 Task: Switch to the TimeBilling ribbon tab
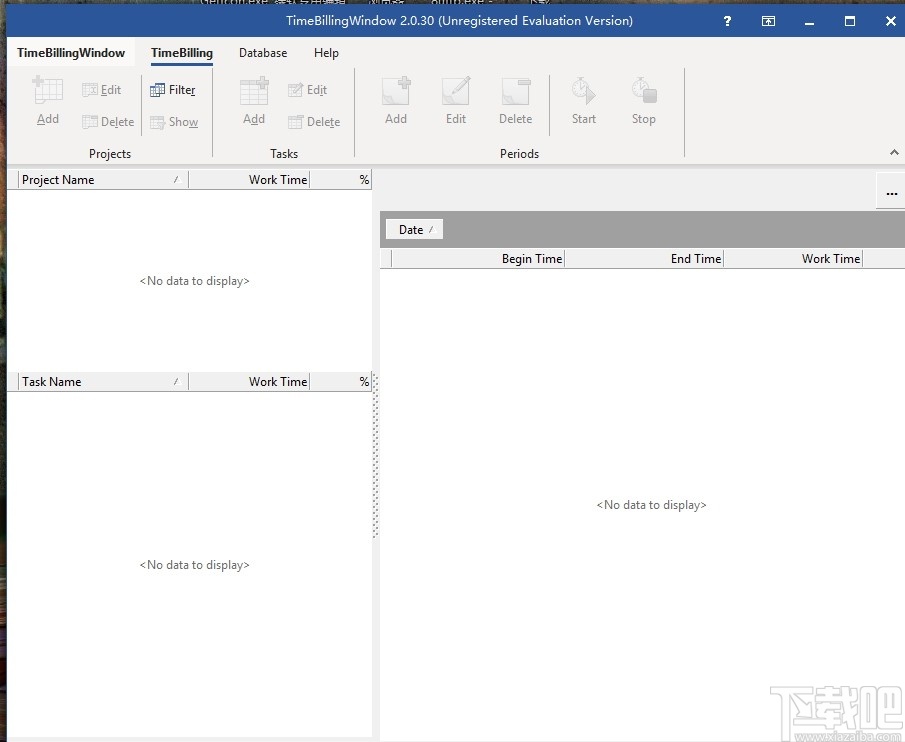coord(182,53)
